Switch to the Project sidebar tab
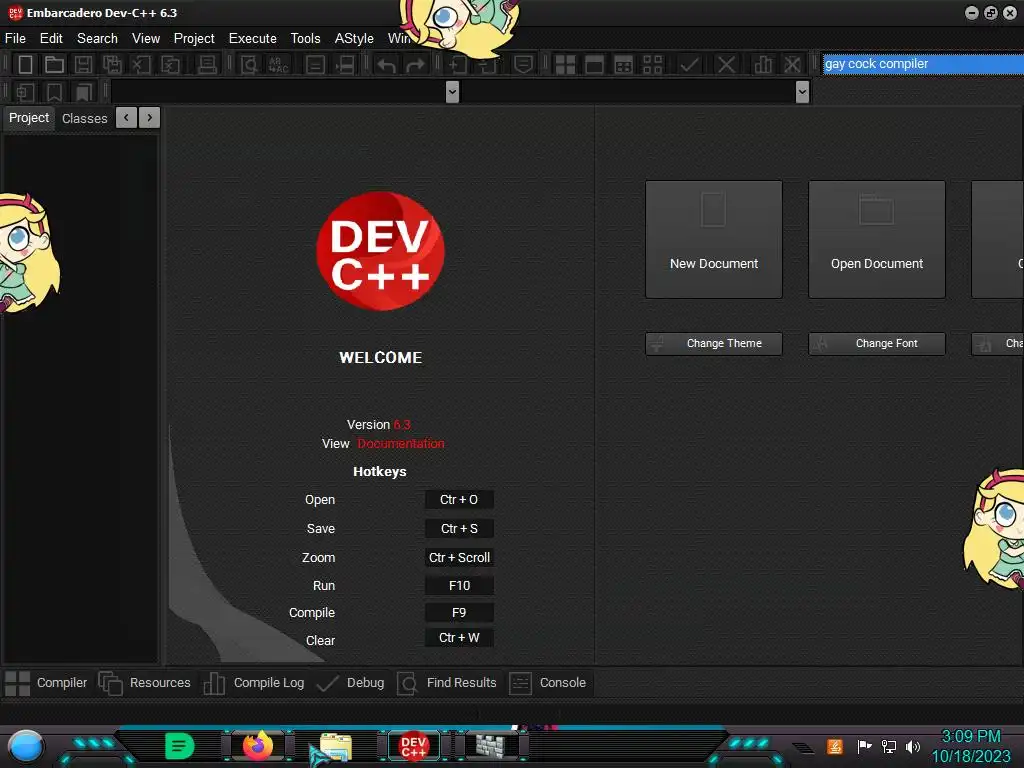1024x768 pixels. [29, 118]
